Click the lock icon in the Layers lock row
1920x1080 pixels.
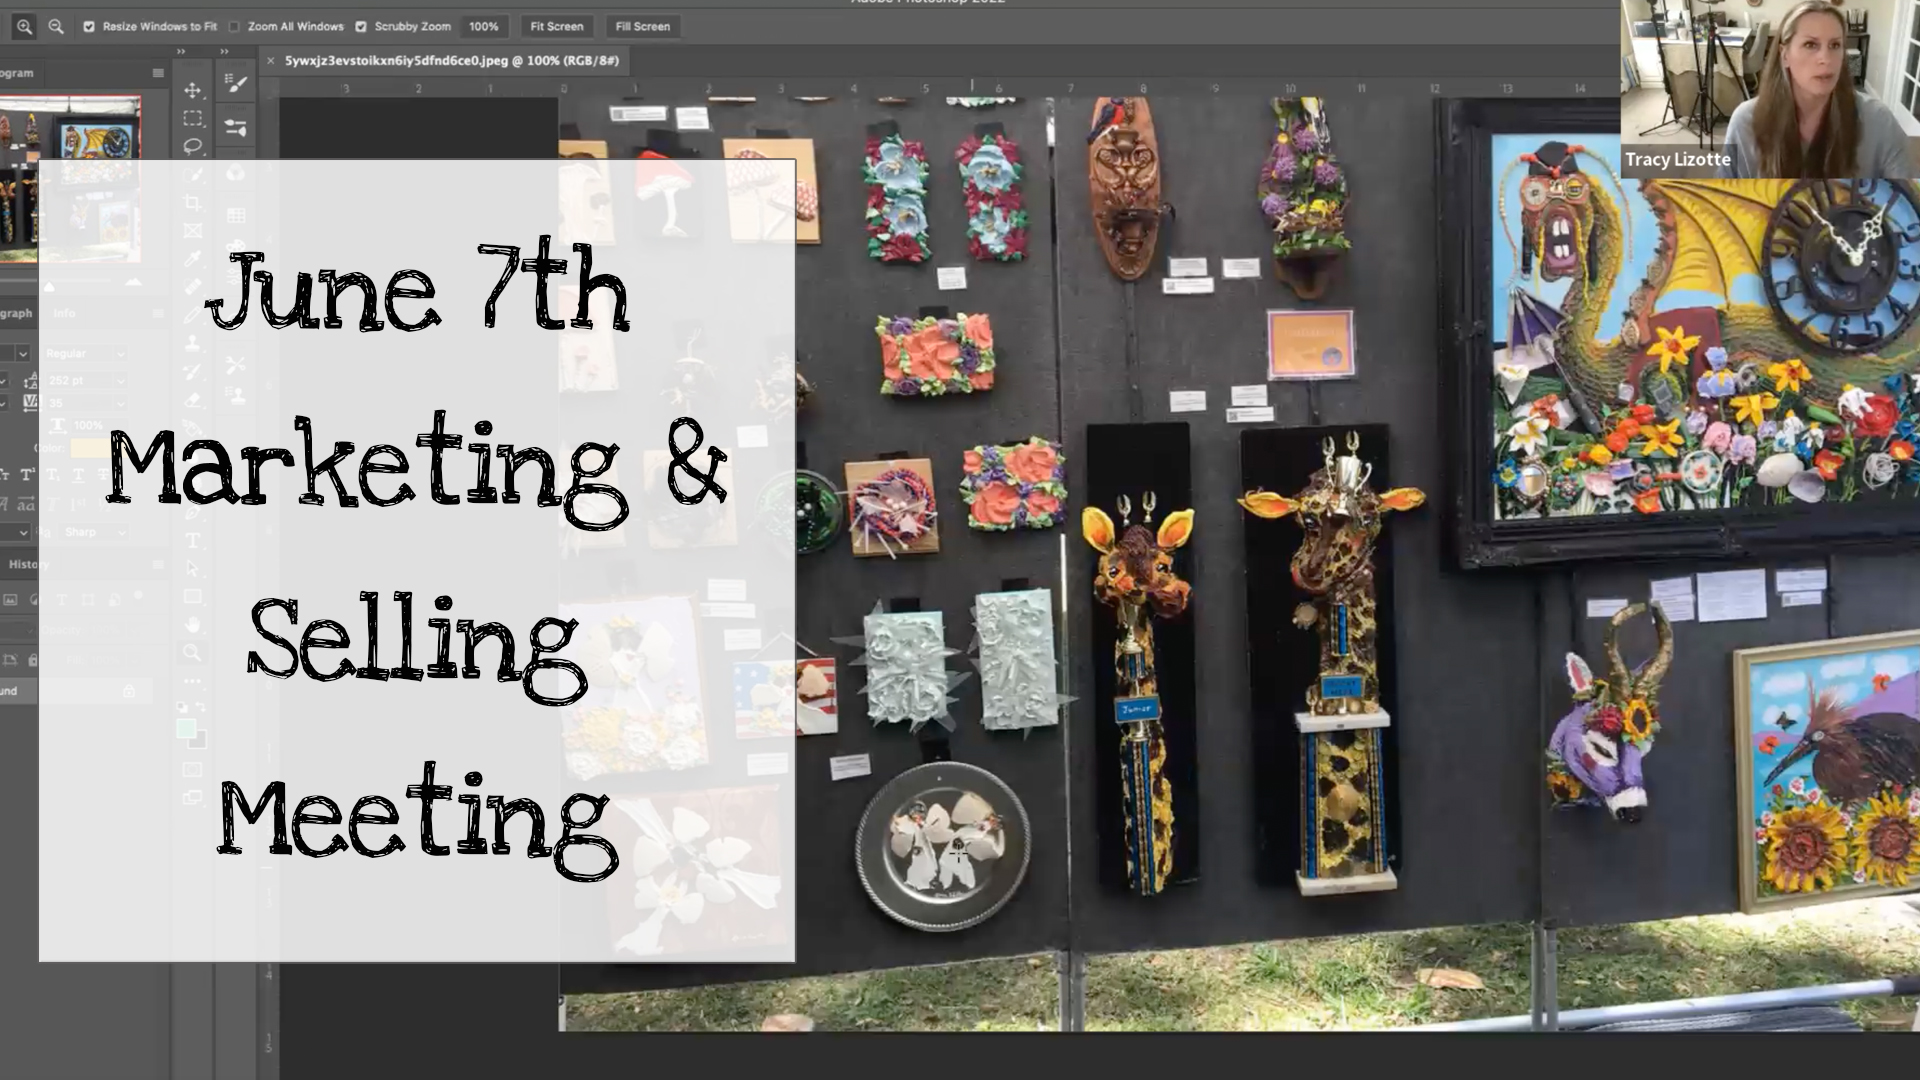pyautogui.click(x=33, y=660)
